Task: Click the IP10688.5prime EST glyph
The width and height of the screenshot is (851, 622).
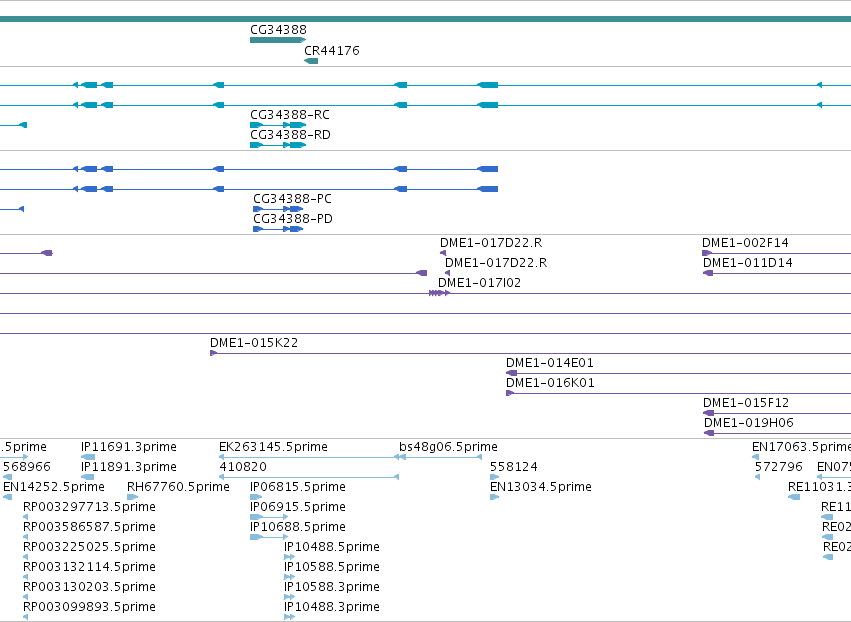Action: (269, 537)
